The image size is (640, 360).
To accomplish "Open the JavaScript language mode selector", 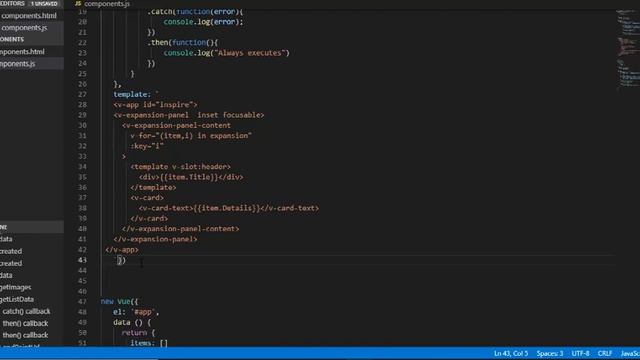I will (630, 353).
